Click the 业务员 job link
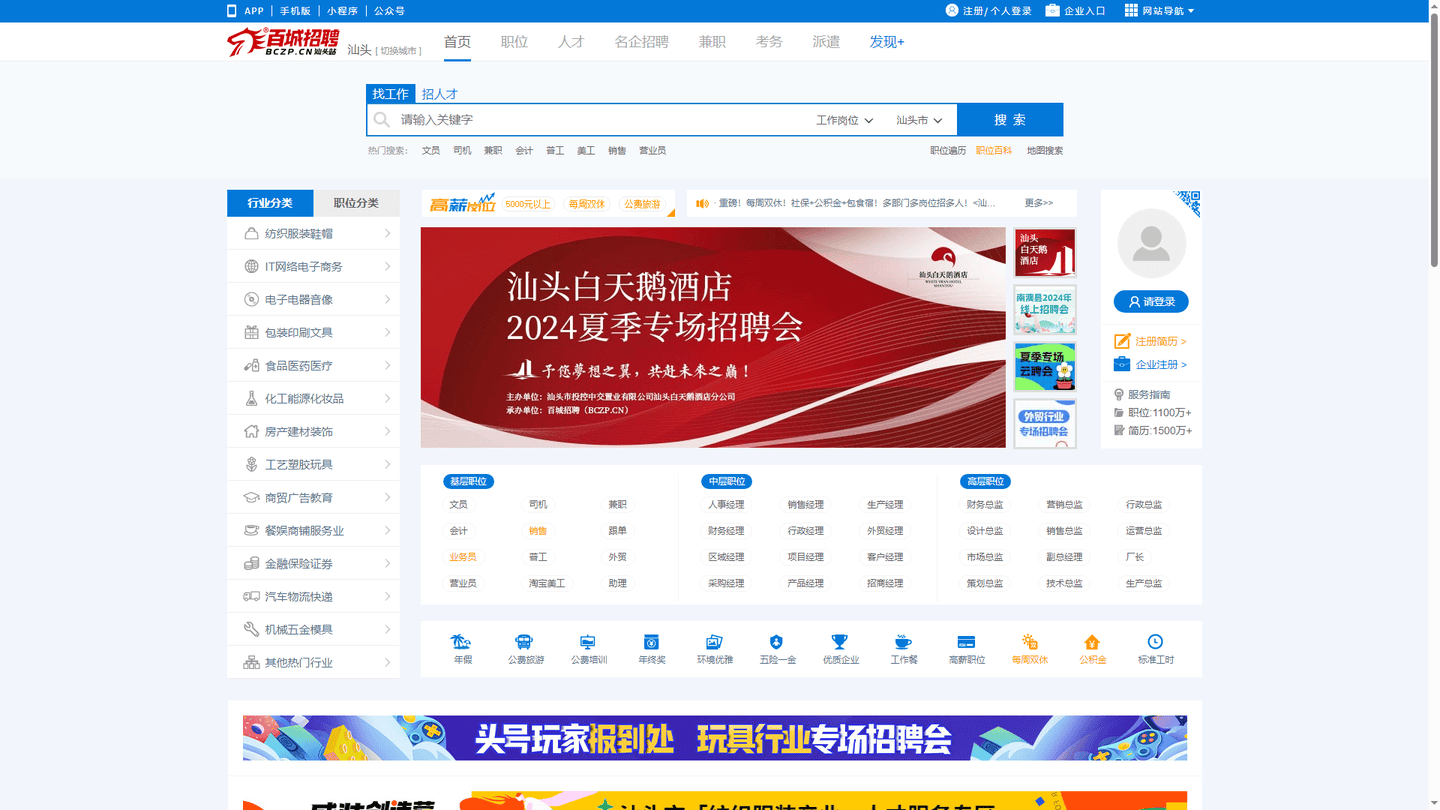 coord(462,557)
